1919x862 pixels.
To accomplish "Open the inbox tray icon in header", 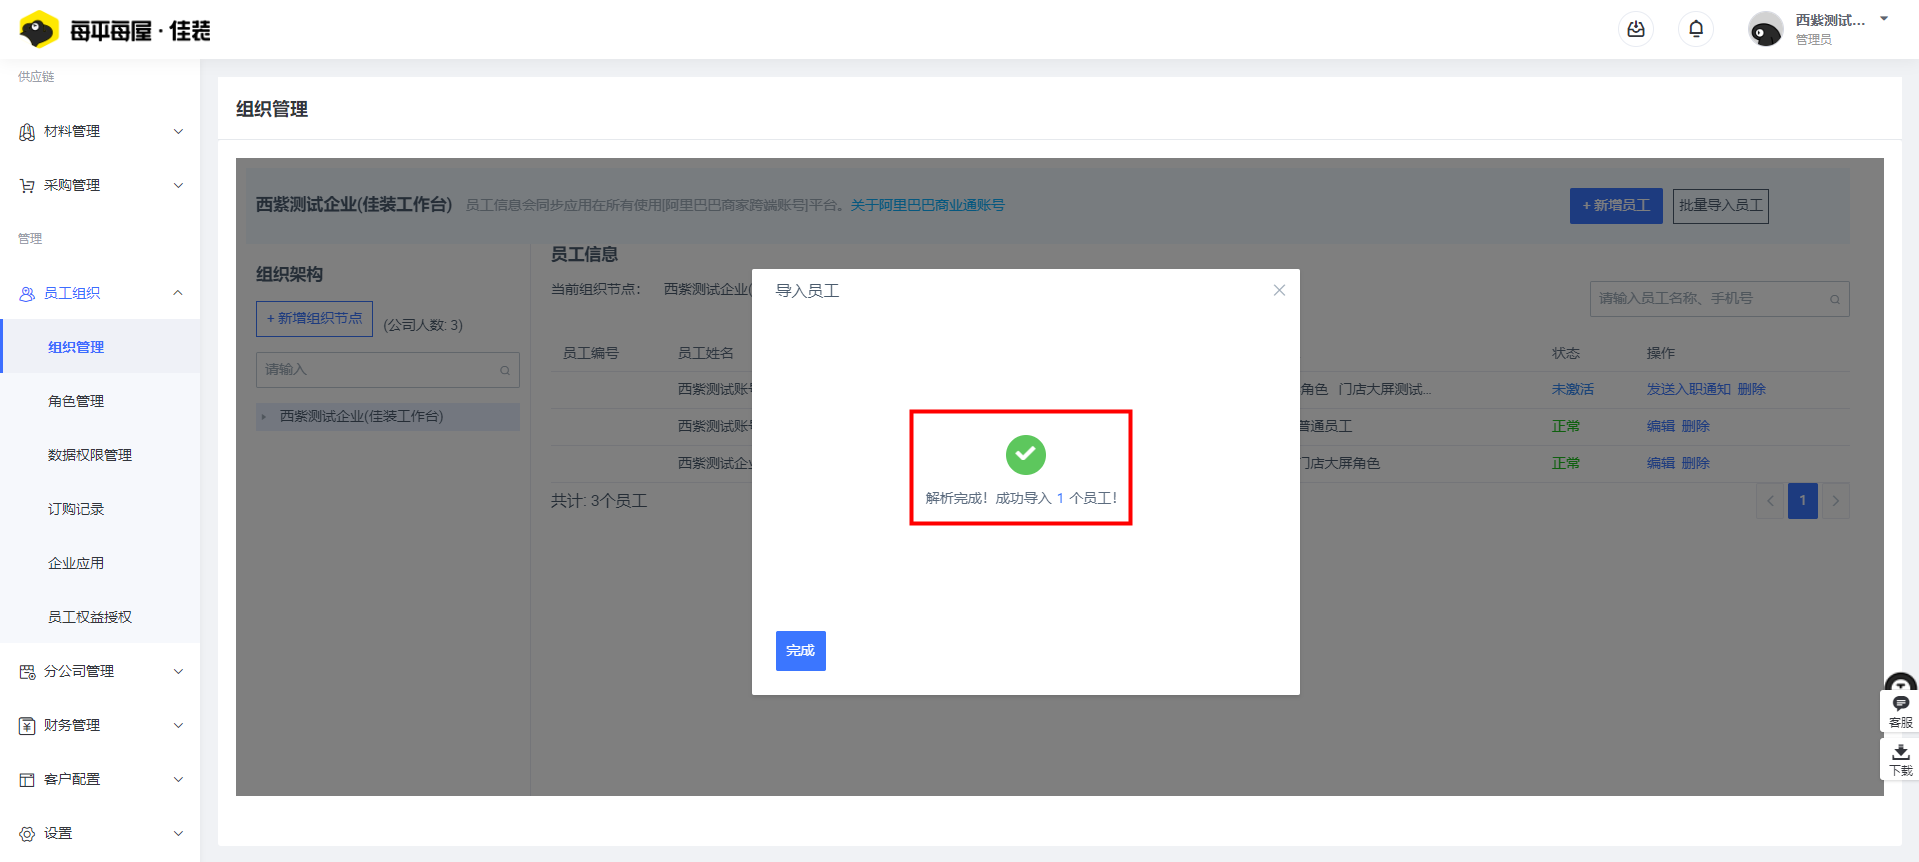I will tap(1636, 29).
